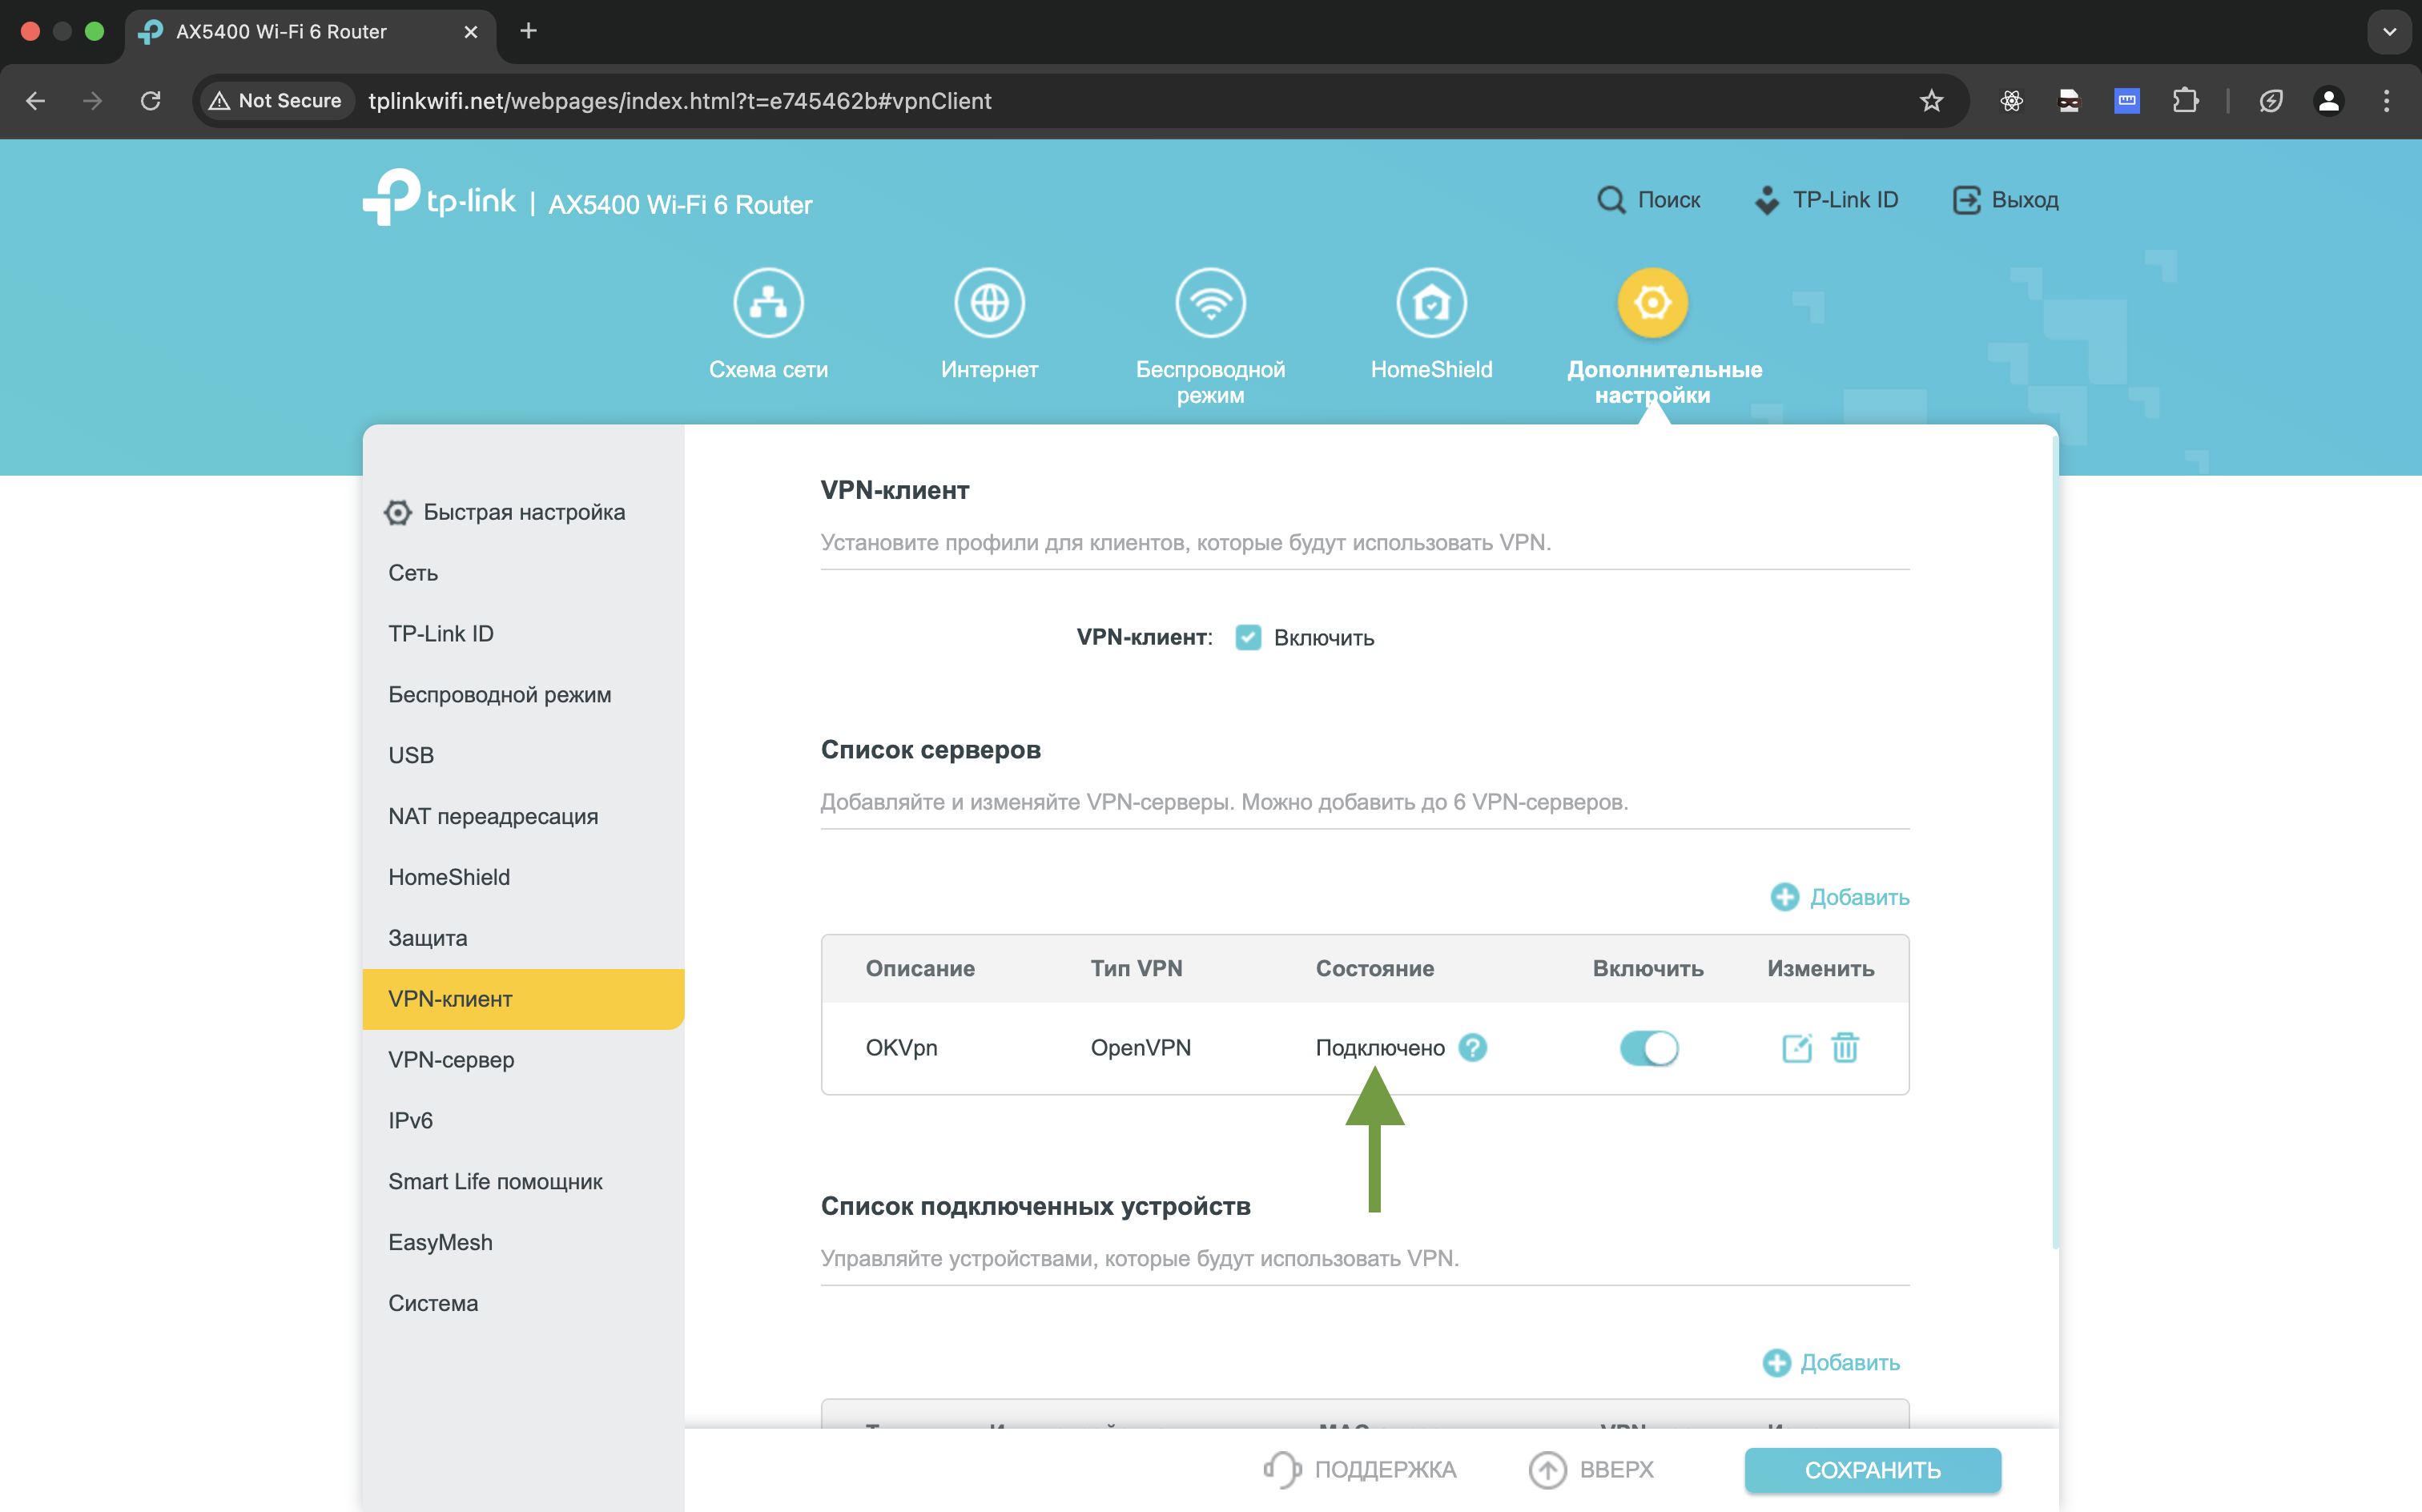Toggle off the OKVpn server switch

(x=1649, y=1048)
